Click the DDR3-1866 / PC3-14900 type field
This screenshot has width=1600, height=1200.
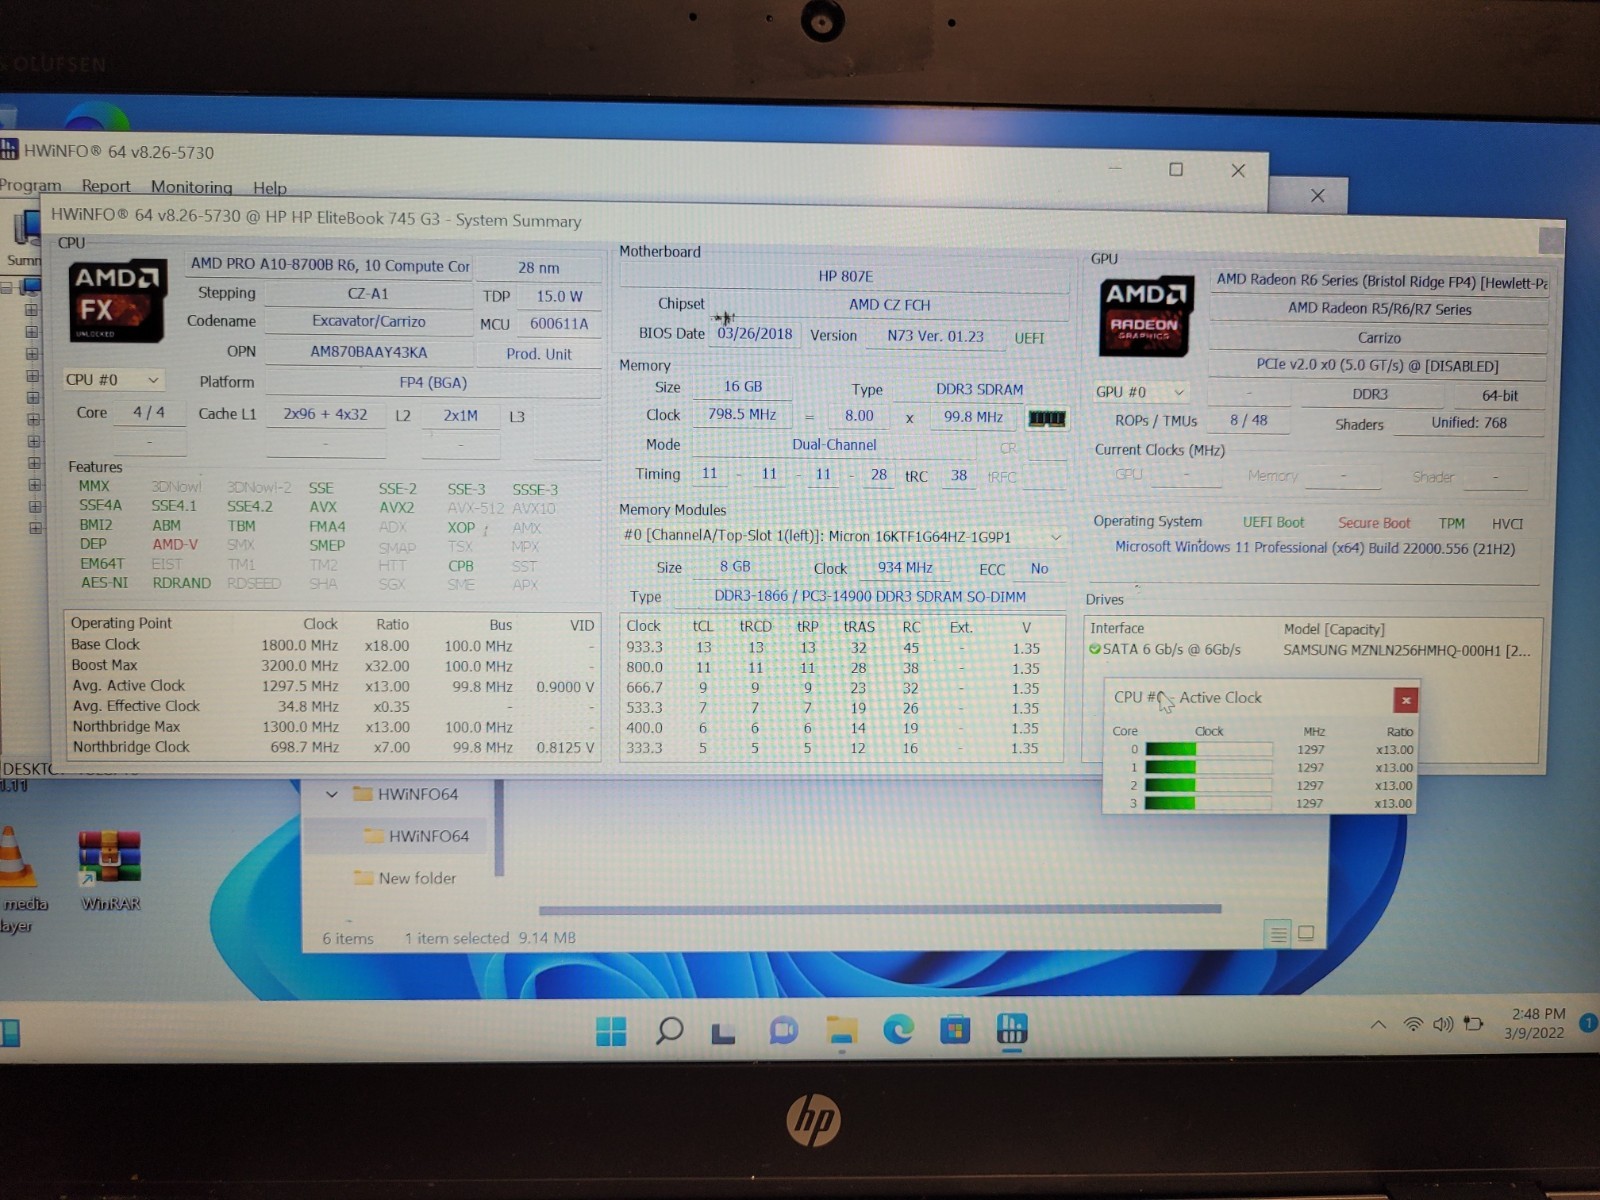[870, 597]
